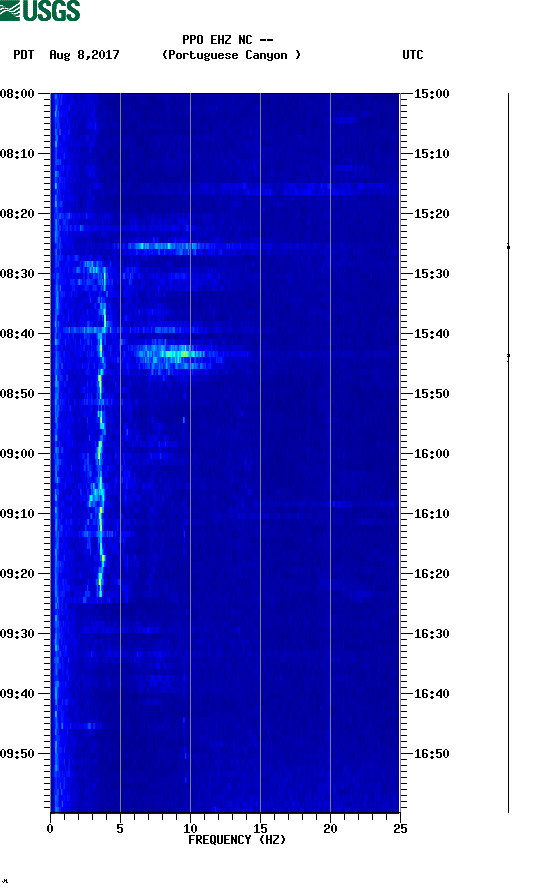552x892 pixels.
Task: Click the '08:10' PDT time label
Action: [x=17, y=154]
